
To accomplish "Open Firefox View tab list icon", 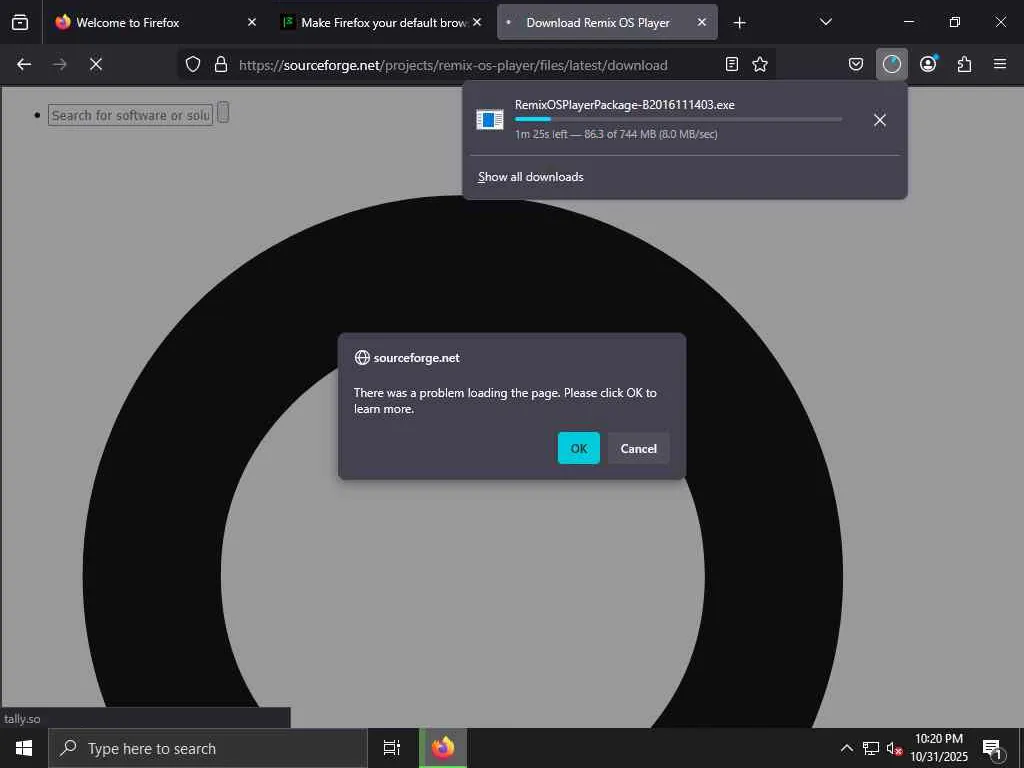I will (x=20, y=22).
